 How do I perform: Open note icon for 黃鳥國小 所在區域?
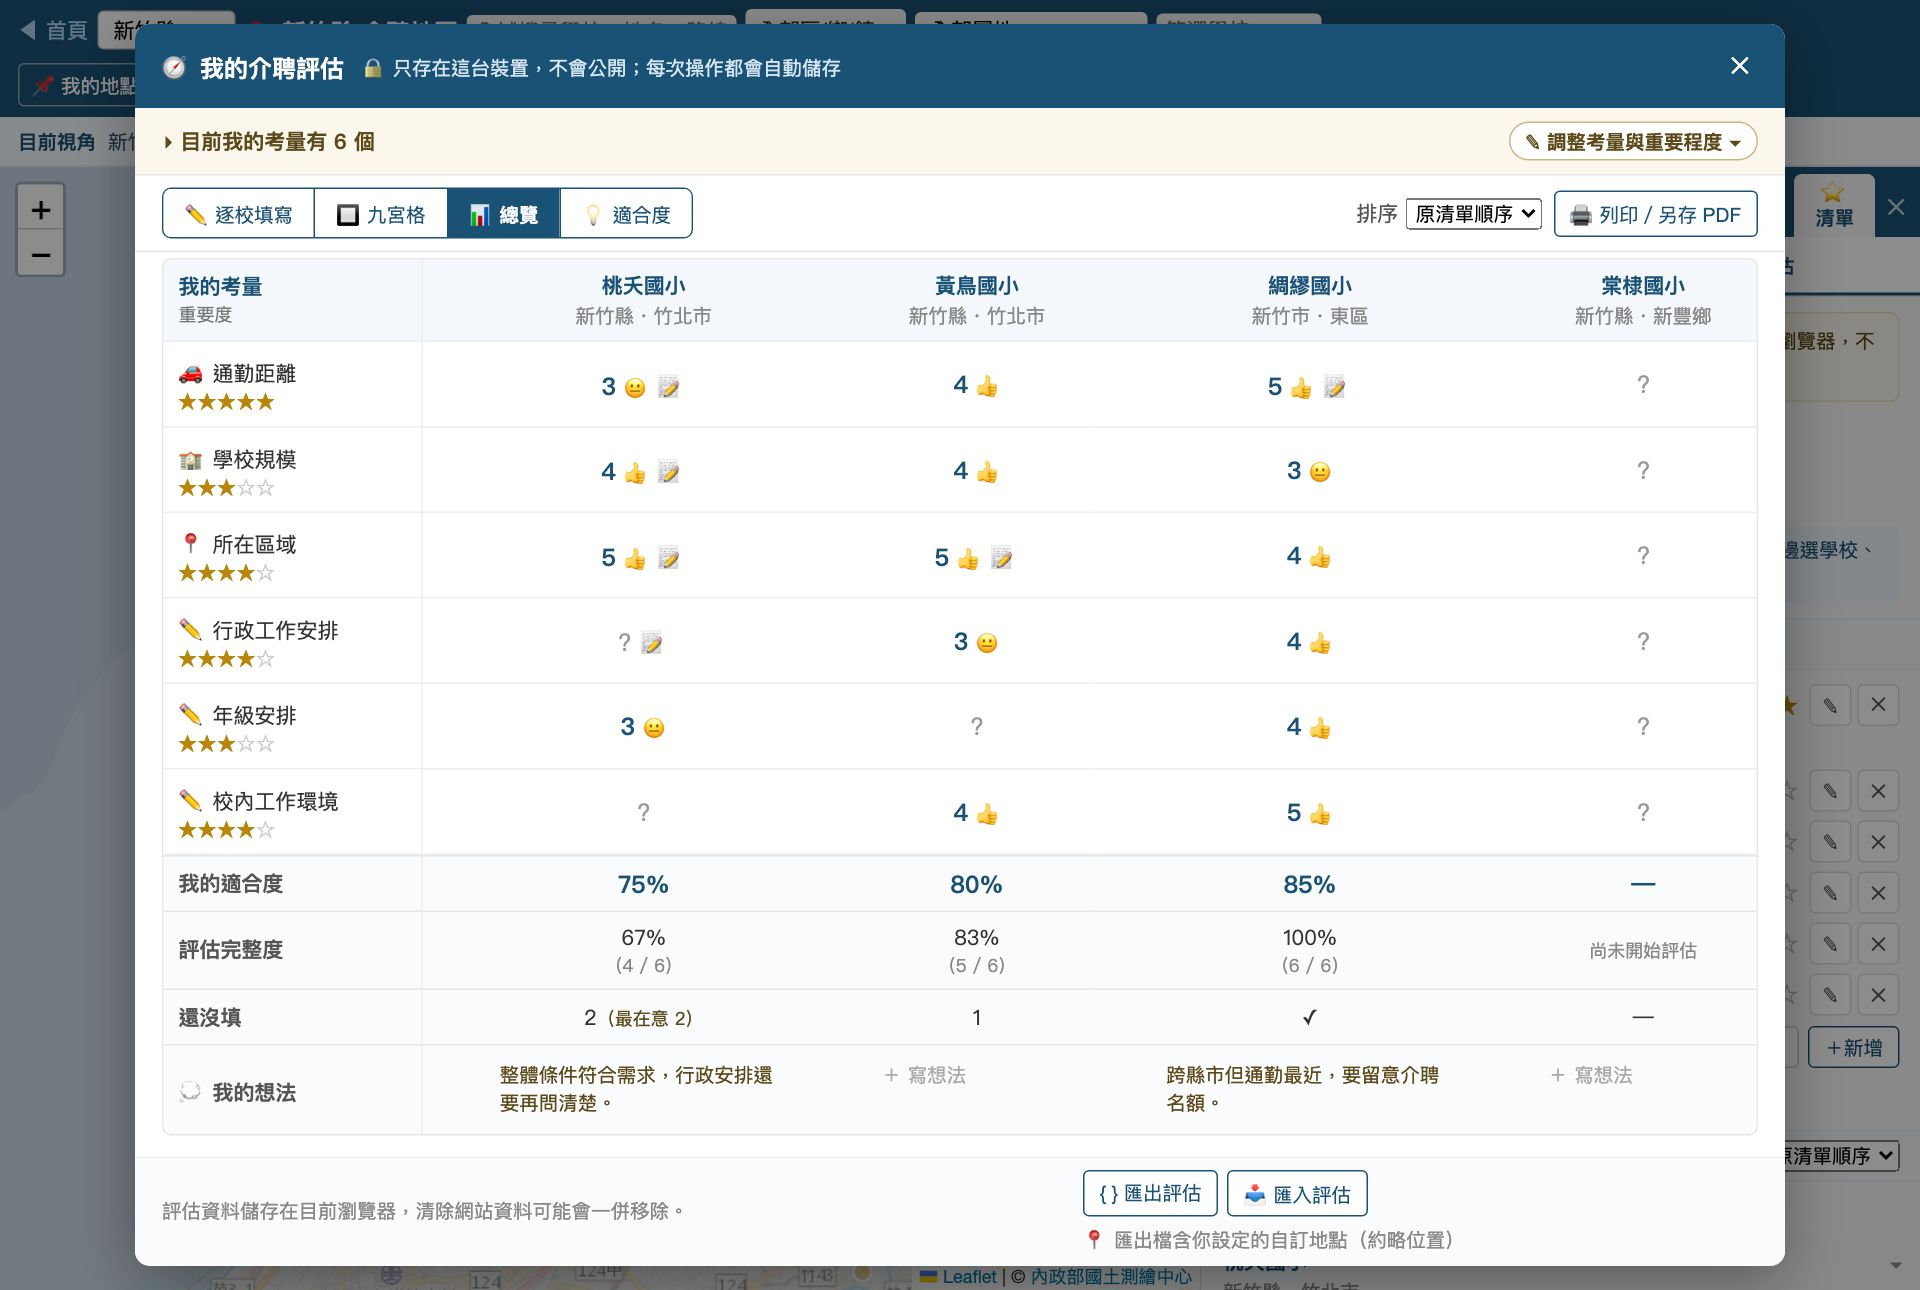1002,558
